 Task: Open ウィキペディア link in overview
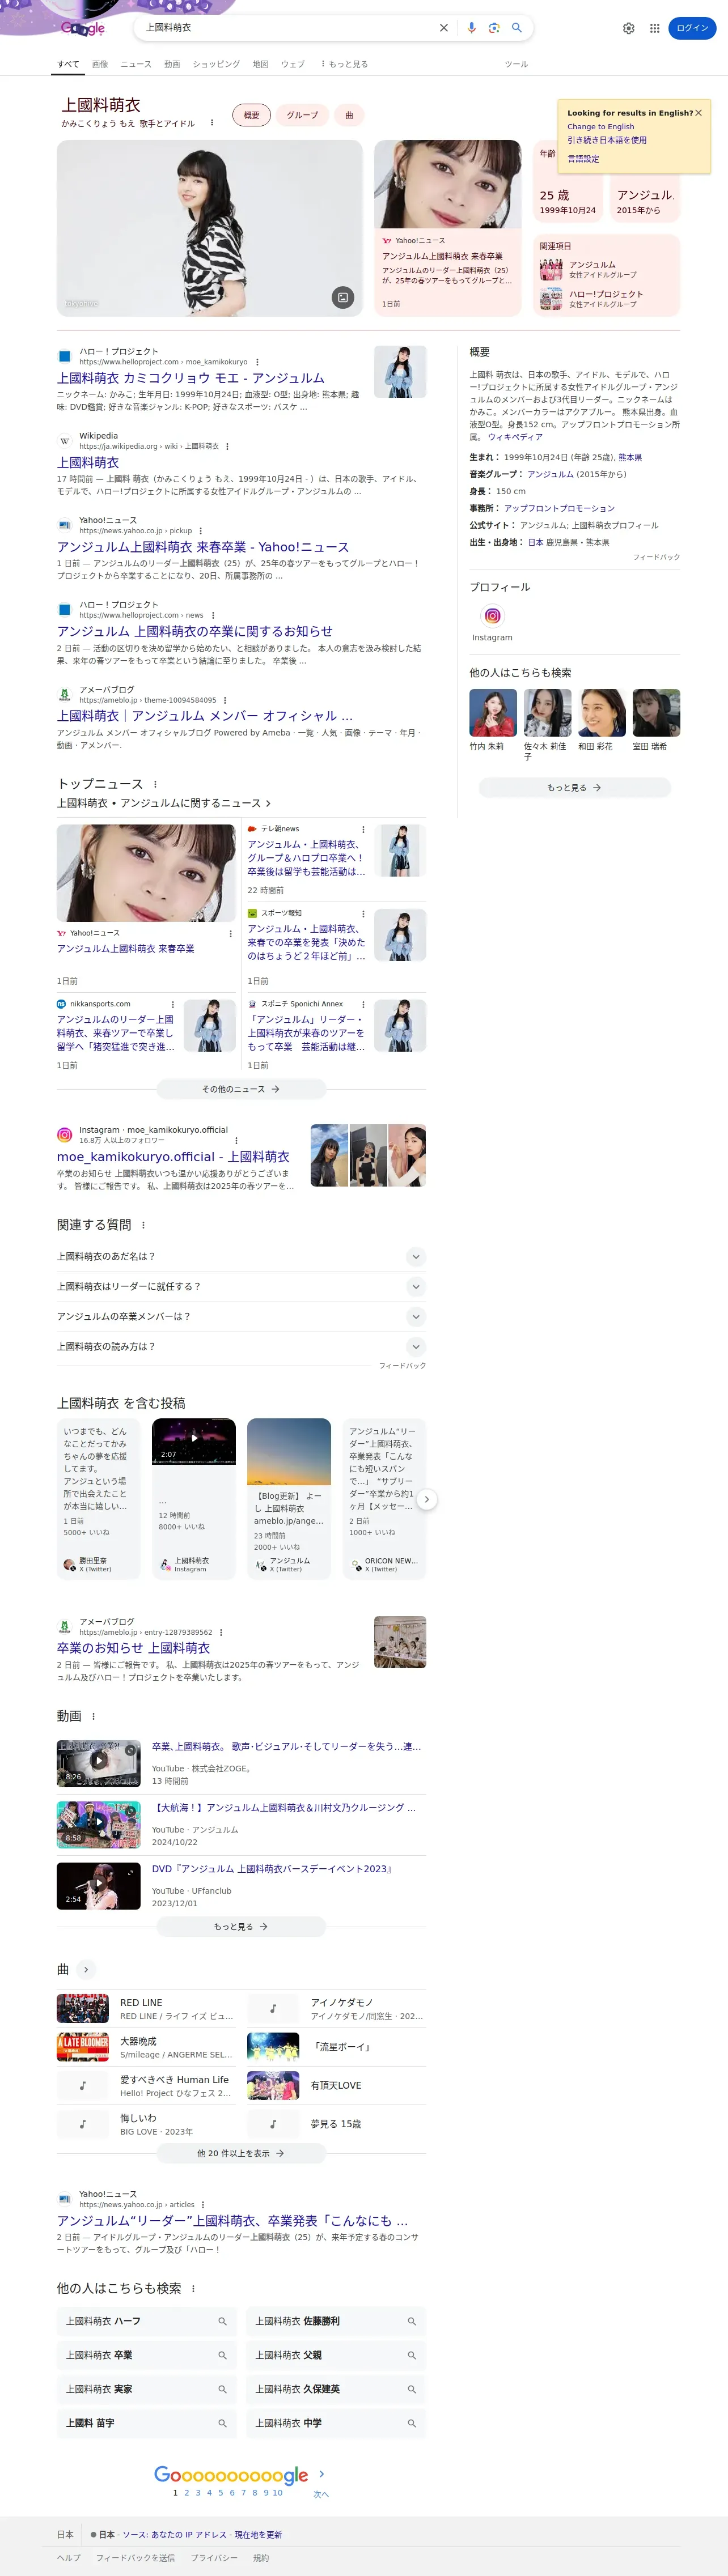pyautogui.click(x=515, y=437)
